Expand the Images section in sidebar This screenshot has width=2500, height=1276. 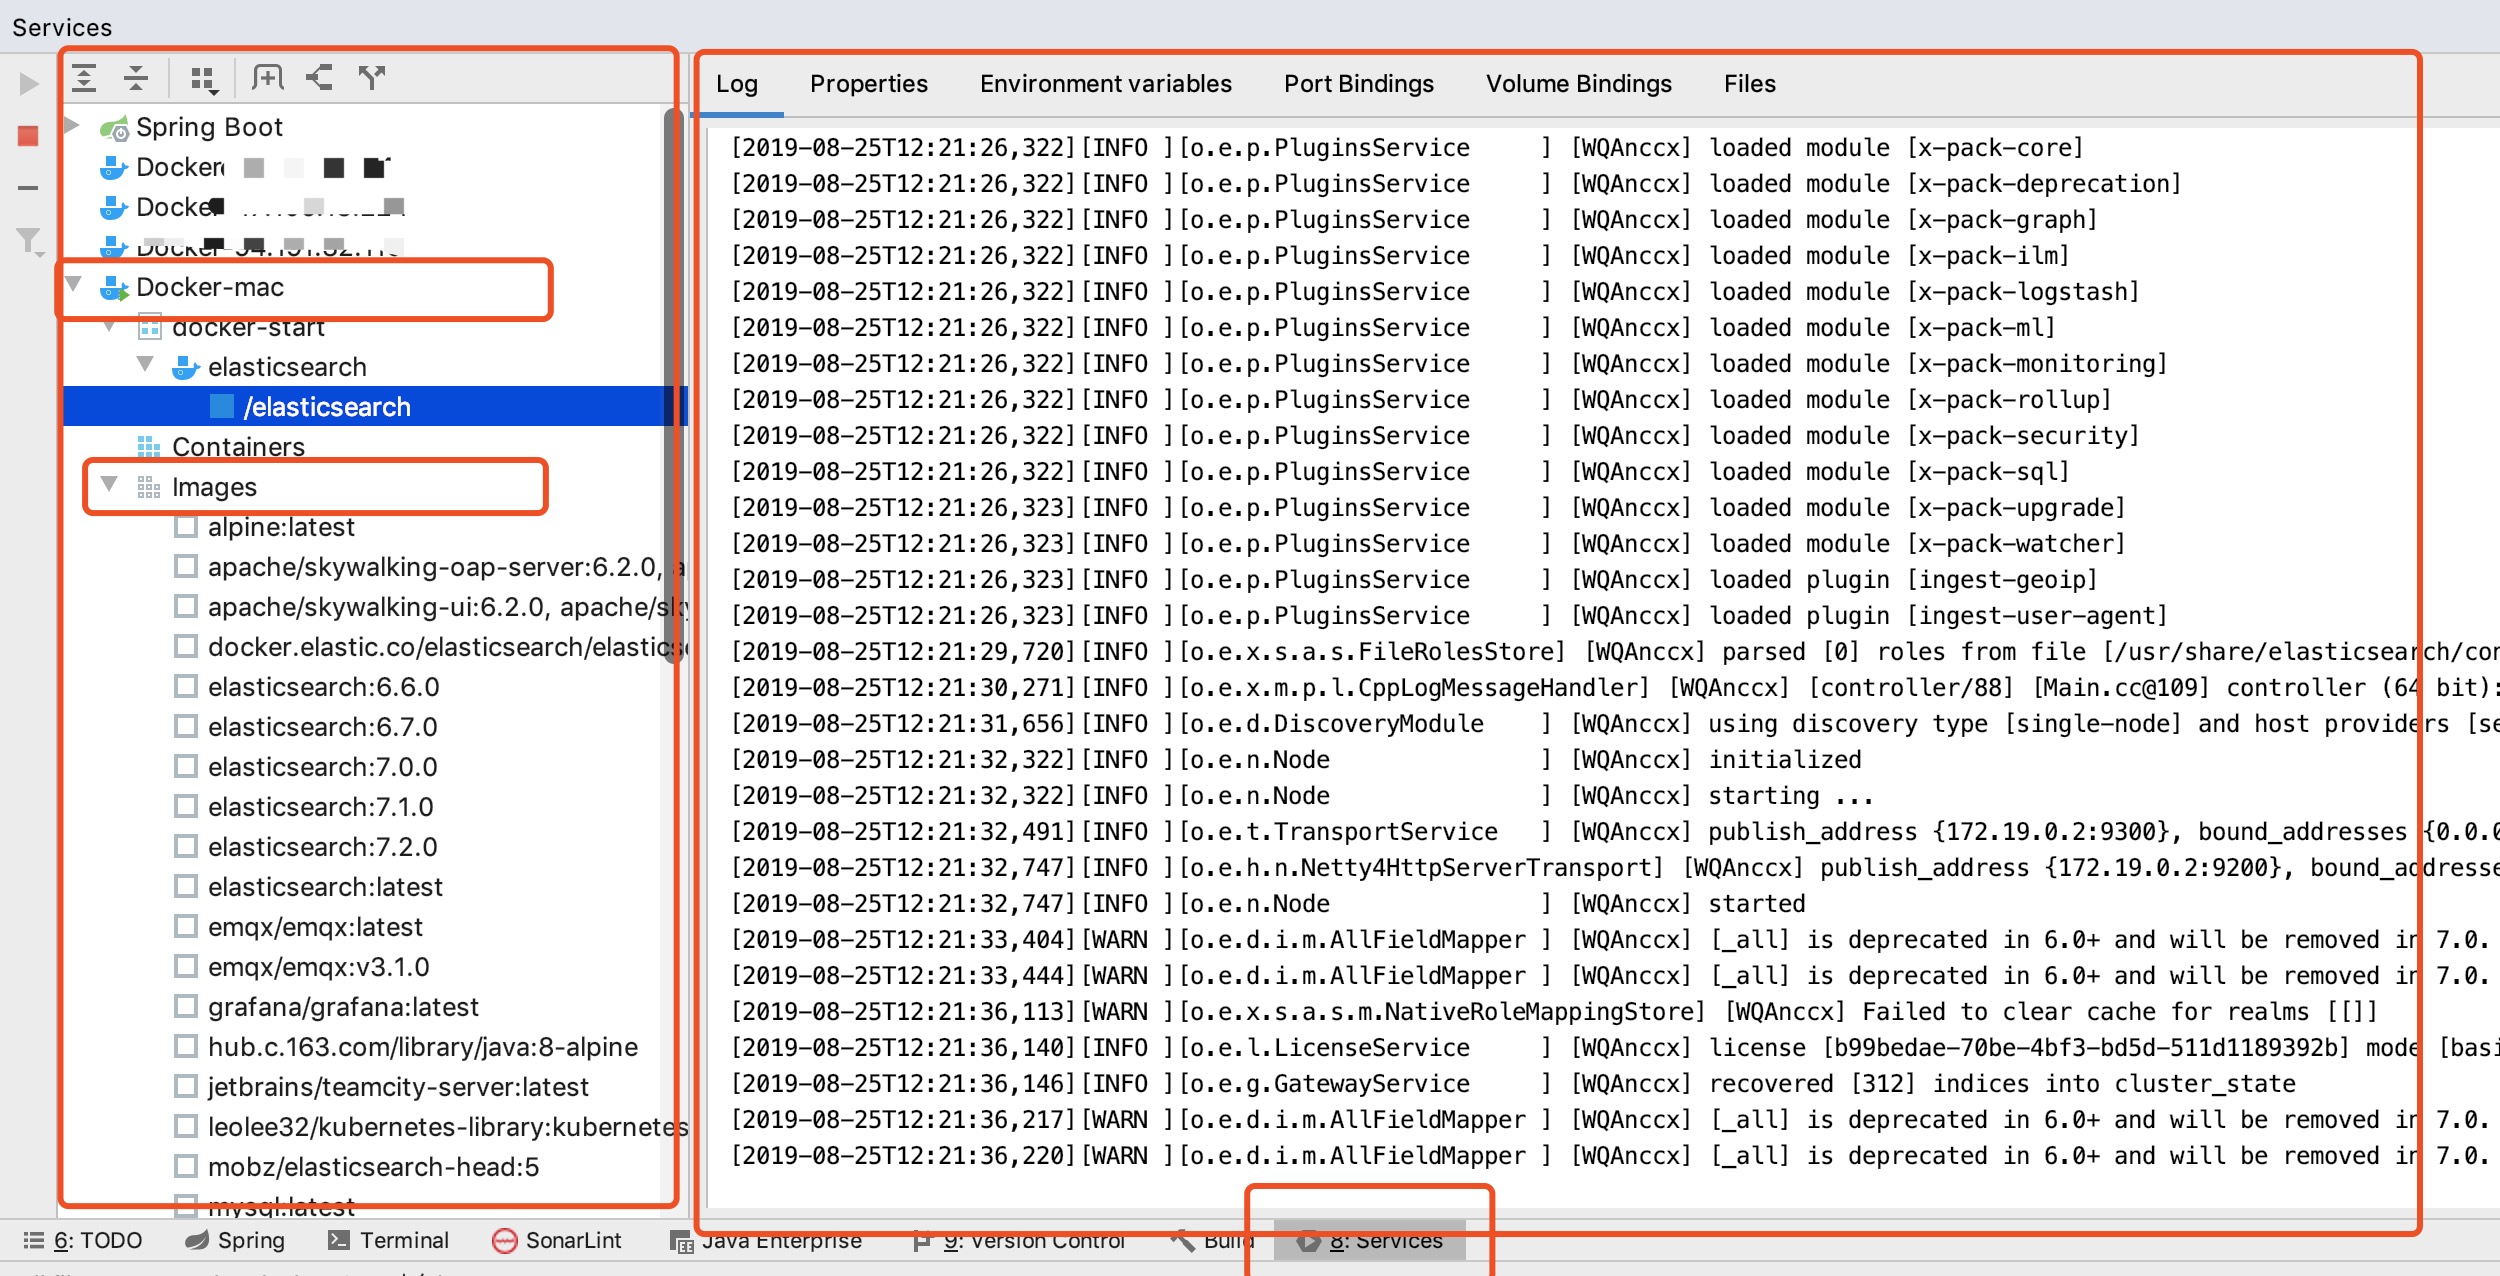point(107,485)
